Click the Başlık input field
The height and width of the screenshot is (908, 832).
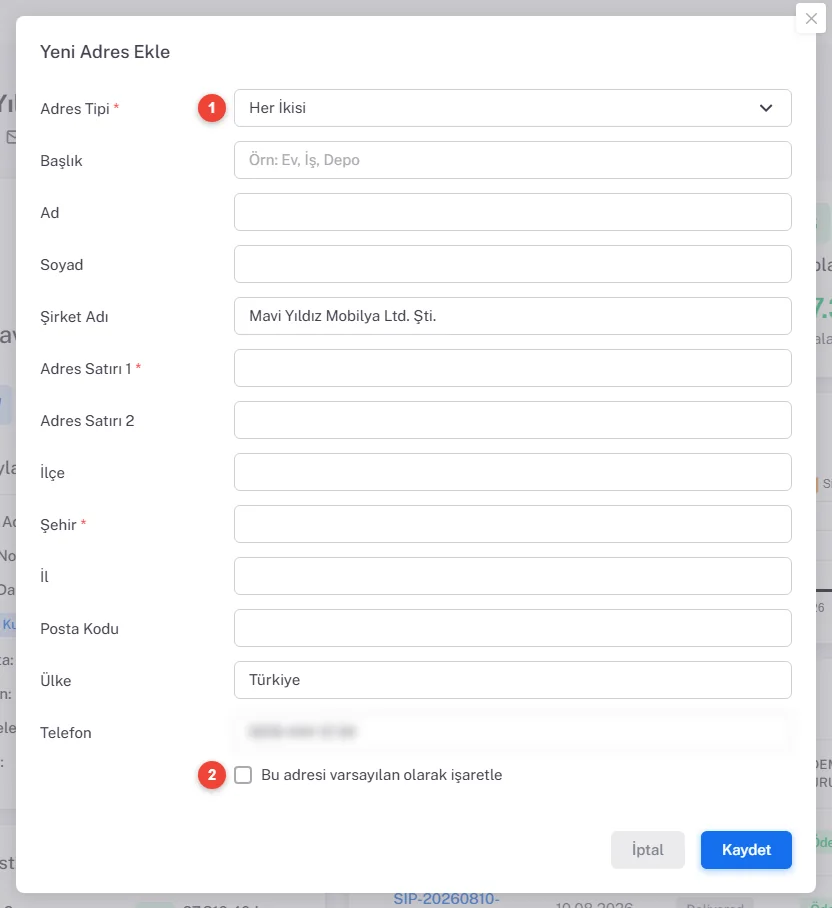(x=512, y=160)
